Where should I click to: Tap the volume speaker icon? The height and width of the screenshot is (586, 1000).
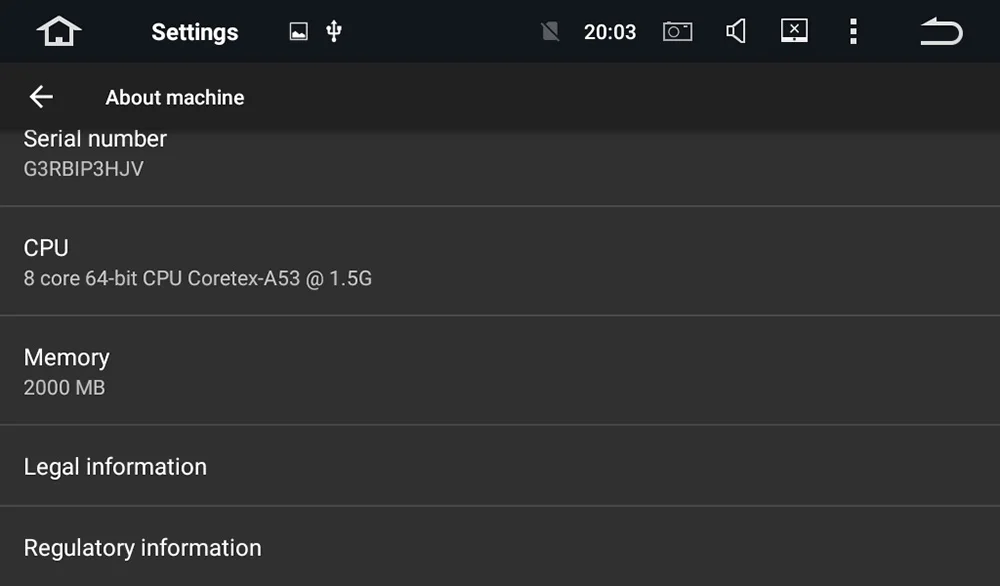[736, 32]
